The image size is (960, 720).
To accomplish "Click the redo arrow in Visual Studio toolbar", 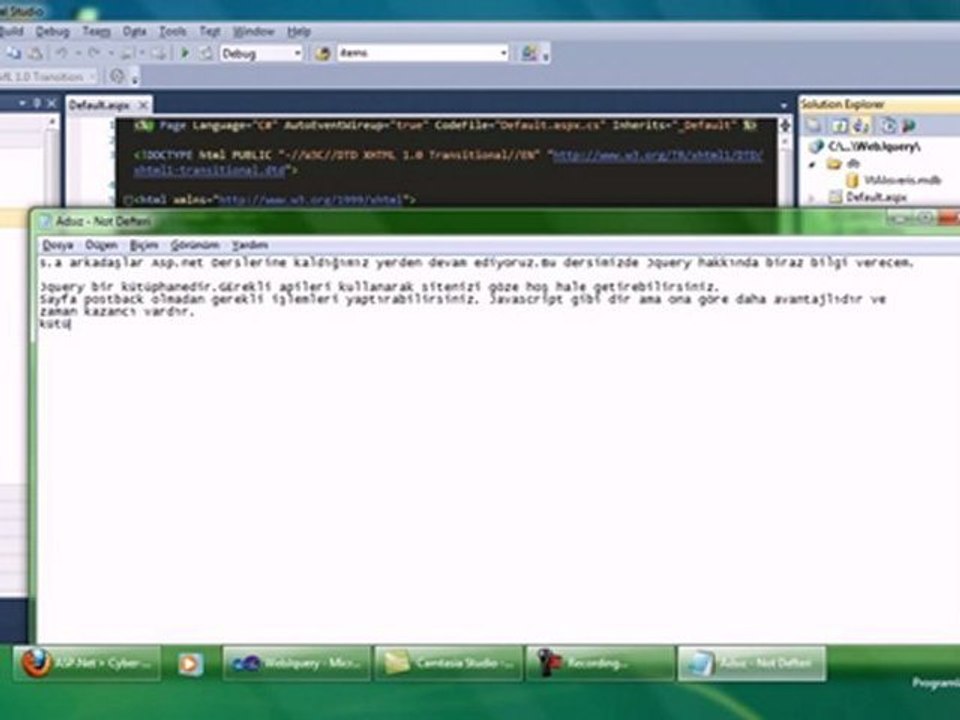I will [94, 54].
